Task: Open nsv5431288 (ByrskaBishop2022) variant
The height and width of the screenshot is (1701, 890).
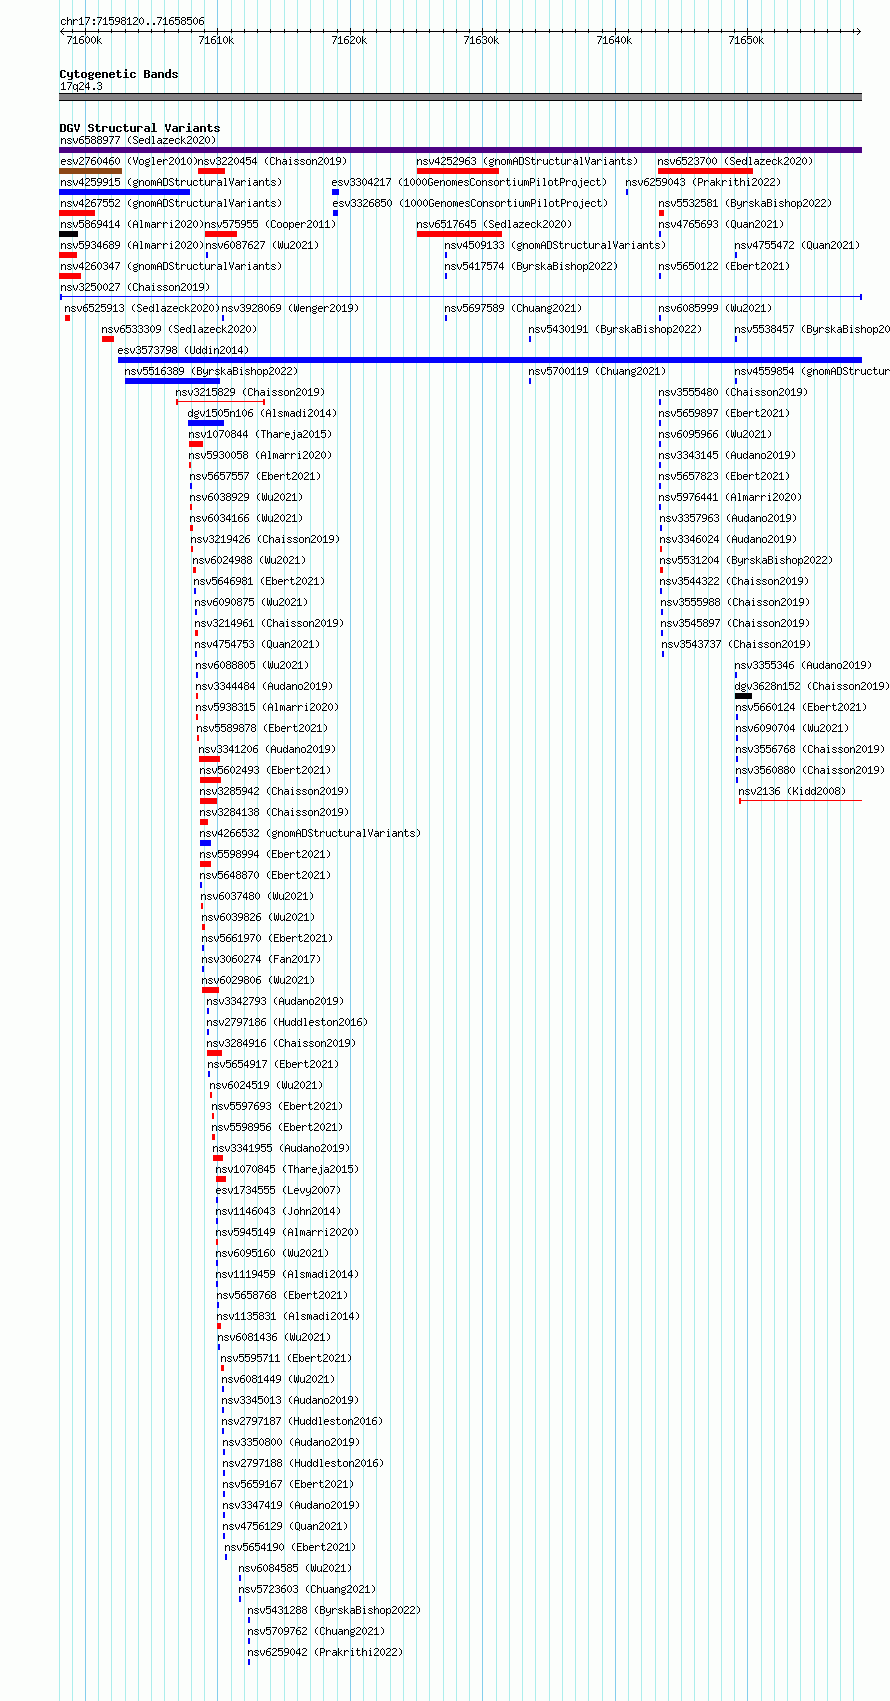Action: (334, 1611)
